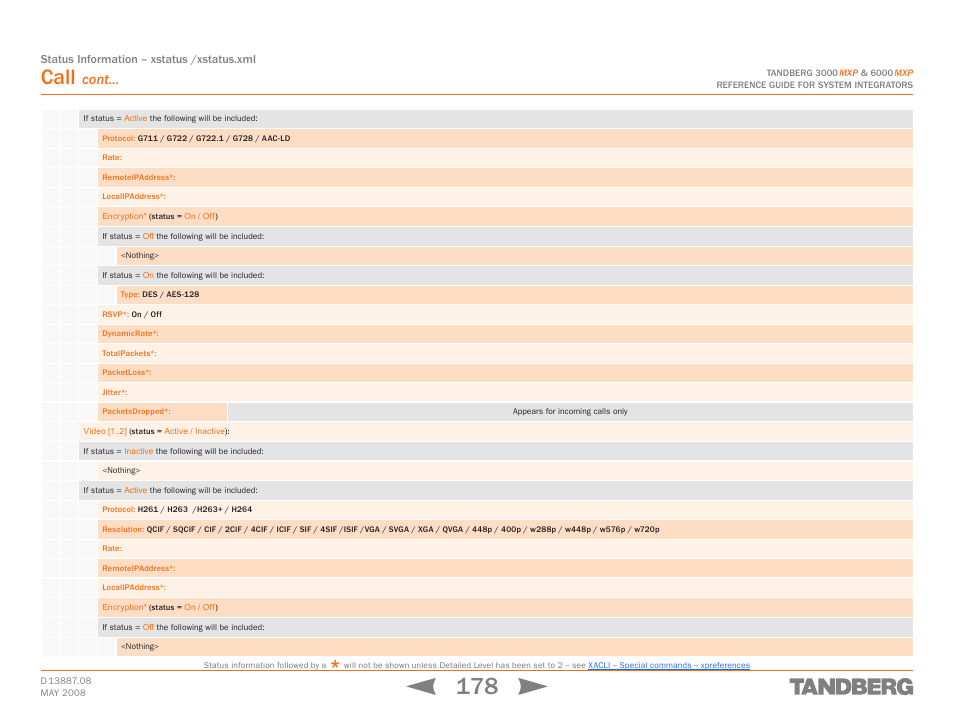Select video Protocol row with H261
The height and width of the screenshot is (718, 954).
point(505,509)
